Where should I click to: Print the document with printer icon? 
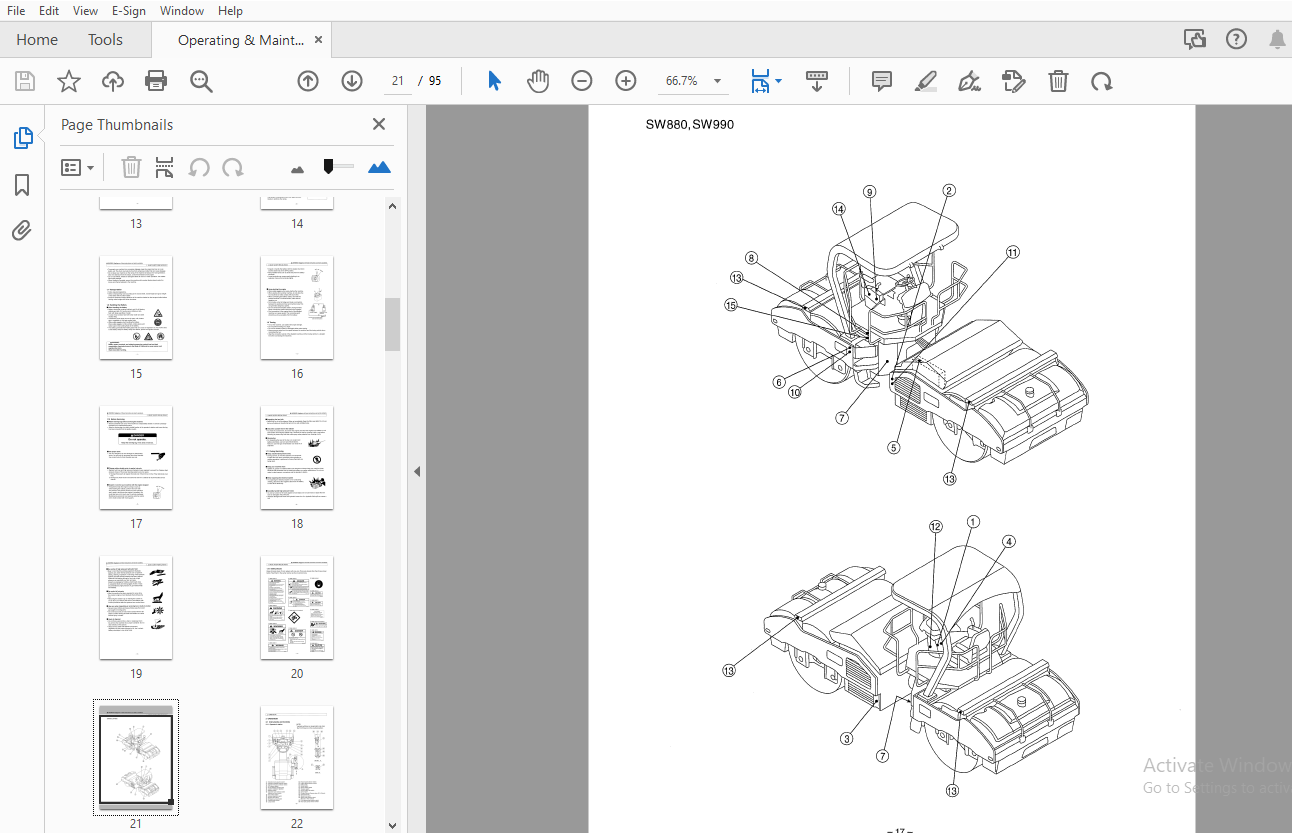(x=156, y=81)
